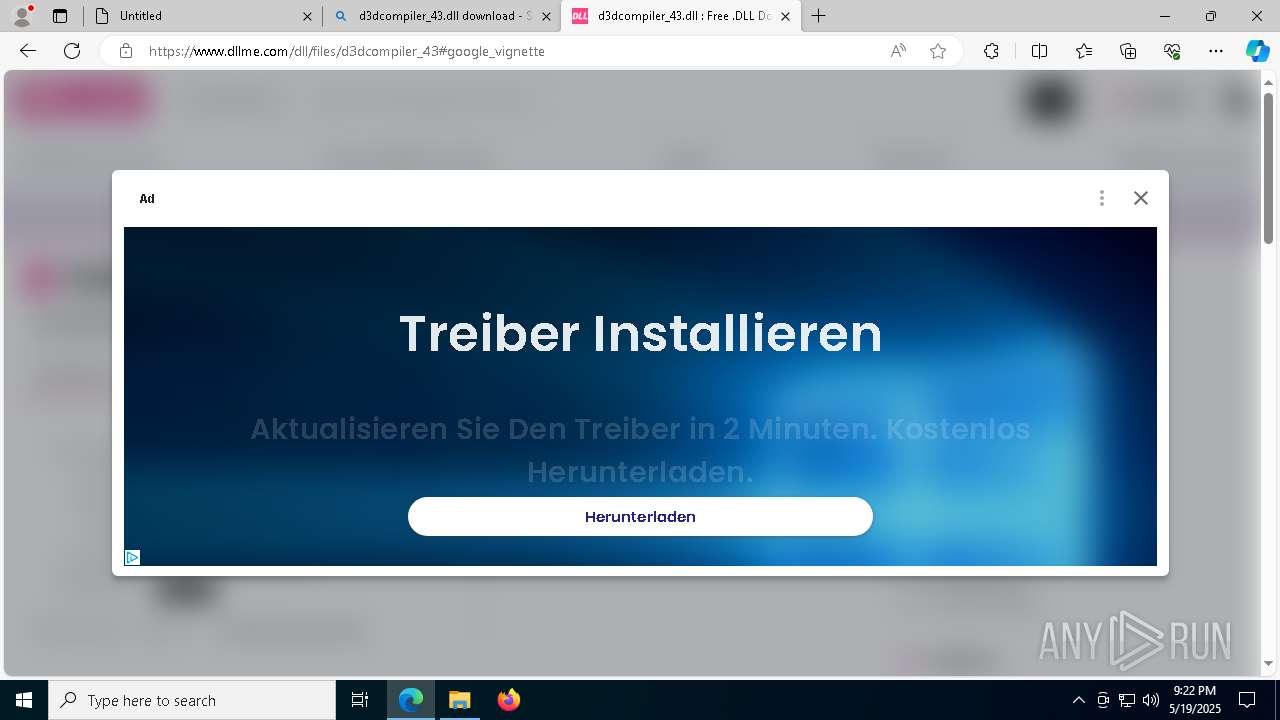The width and height of the screenshot is (1280, 720).
Task: Open the taskbar clock showing 9:22 PM
Action: (x=1194, y=700)
